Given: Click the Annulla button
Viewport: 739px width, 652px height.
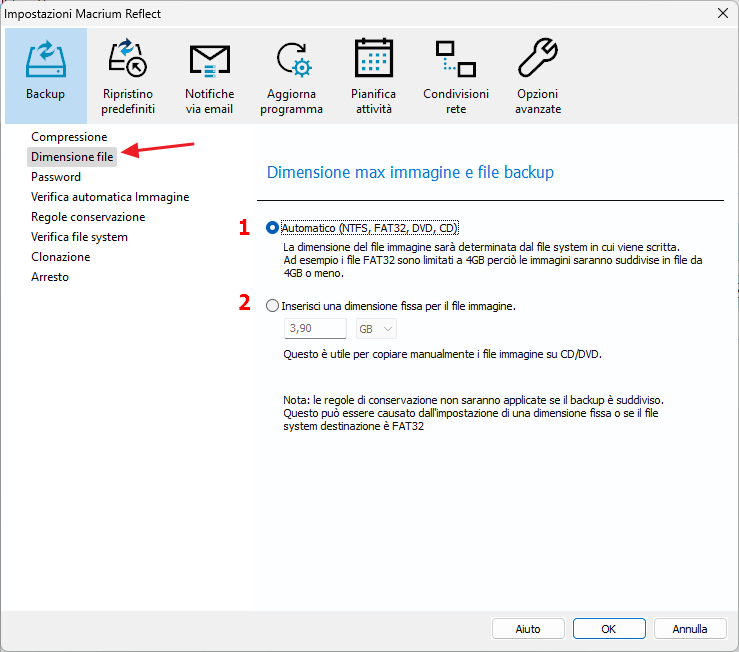Looking at the screenshot, I should pyautogui.click(x=690, y=629).
